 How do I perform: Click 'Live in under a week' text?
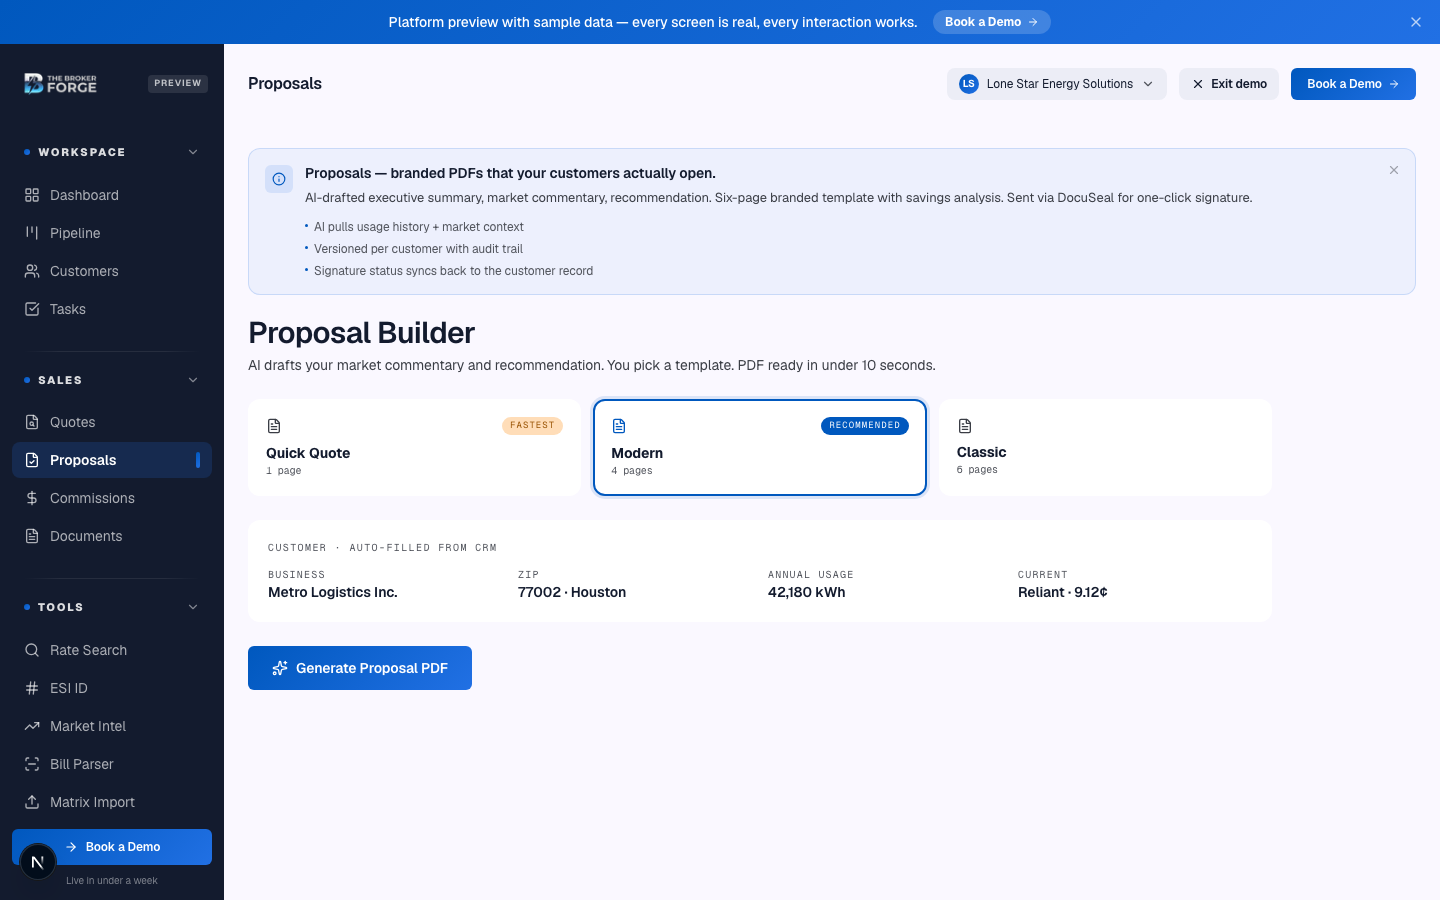(x=112, y=881)
